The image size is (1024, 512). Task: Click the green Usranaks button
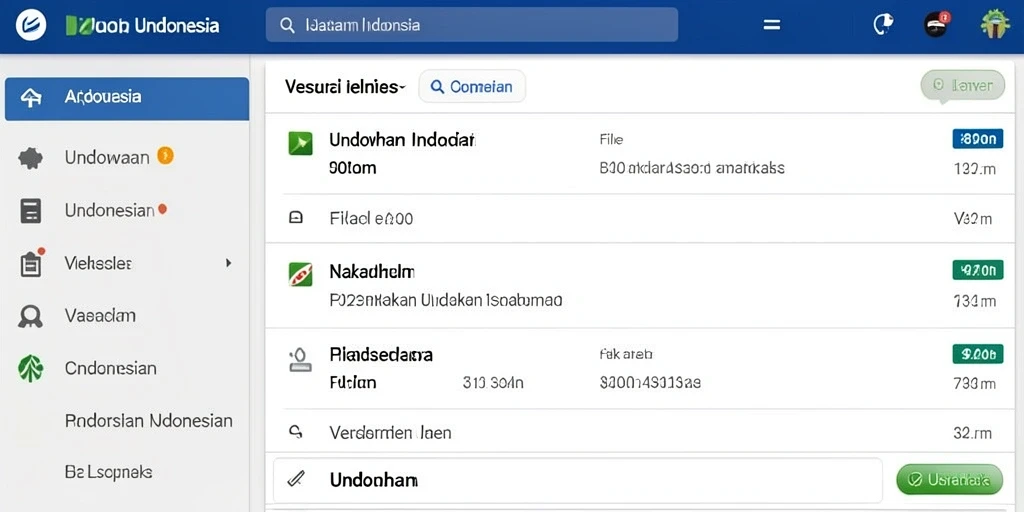(x=950, y=480)
